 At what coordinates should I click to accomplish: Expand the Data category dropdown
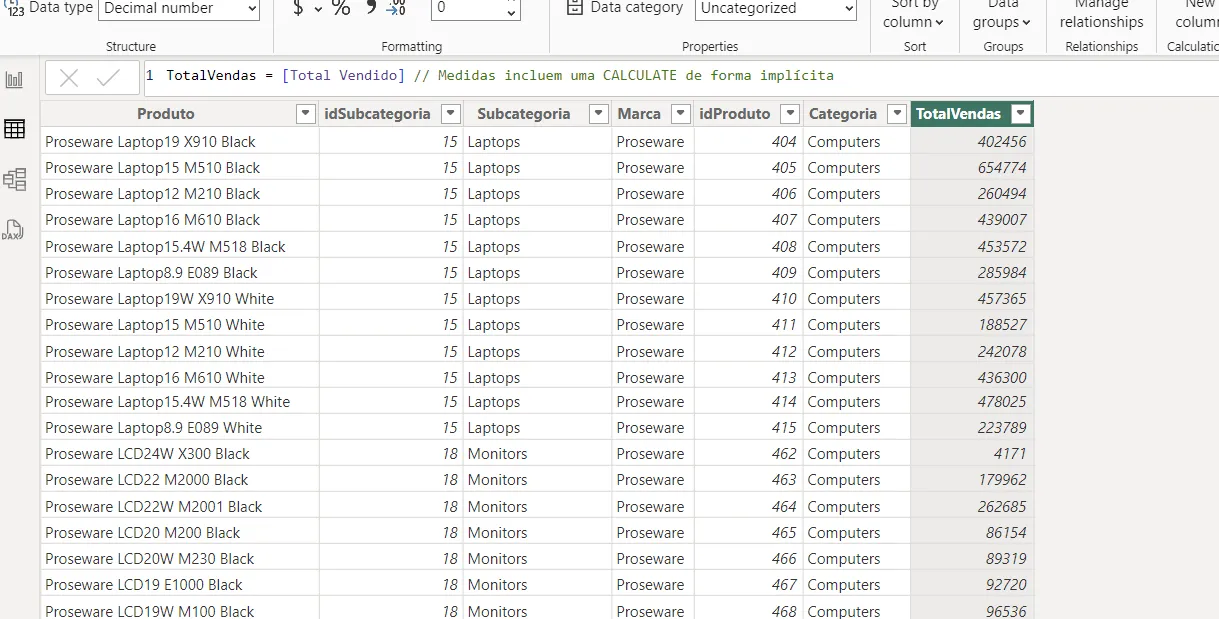776,9
